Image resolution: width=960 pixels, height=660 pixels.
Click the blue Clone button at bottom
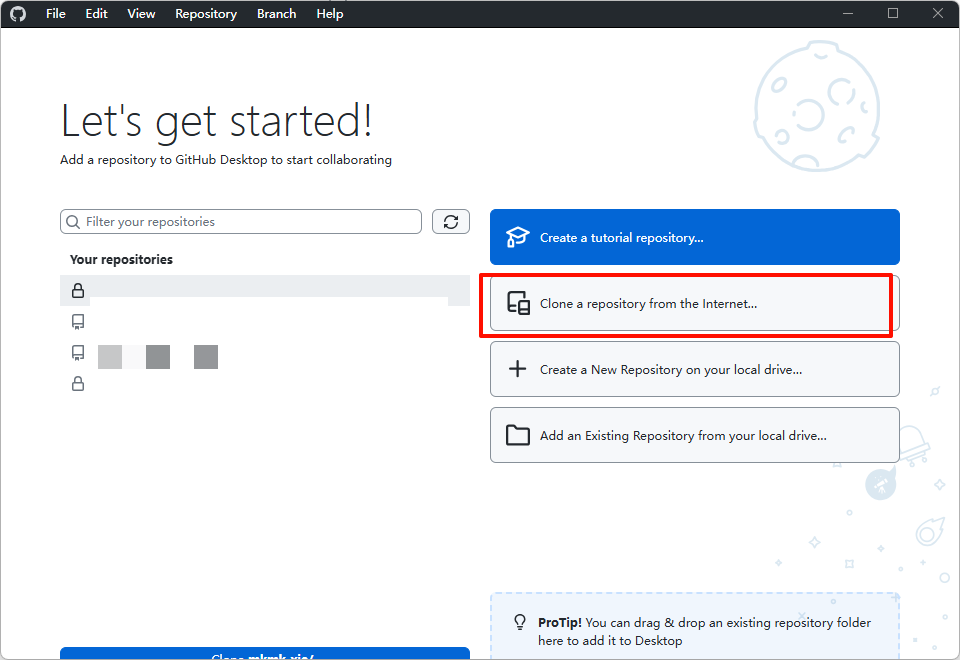[x=264, y=653]
